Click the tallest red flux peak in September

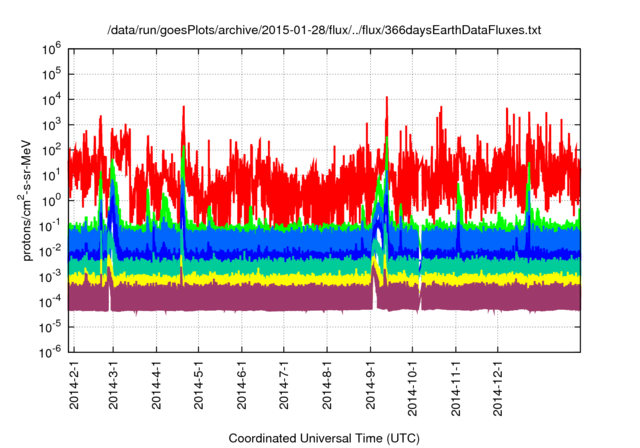click(x=387, y=118)
